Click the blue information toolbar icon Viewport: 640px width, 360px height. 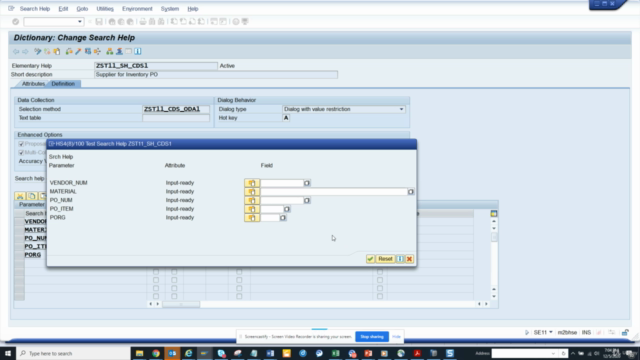click(138, 51)
